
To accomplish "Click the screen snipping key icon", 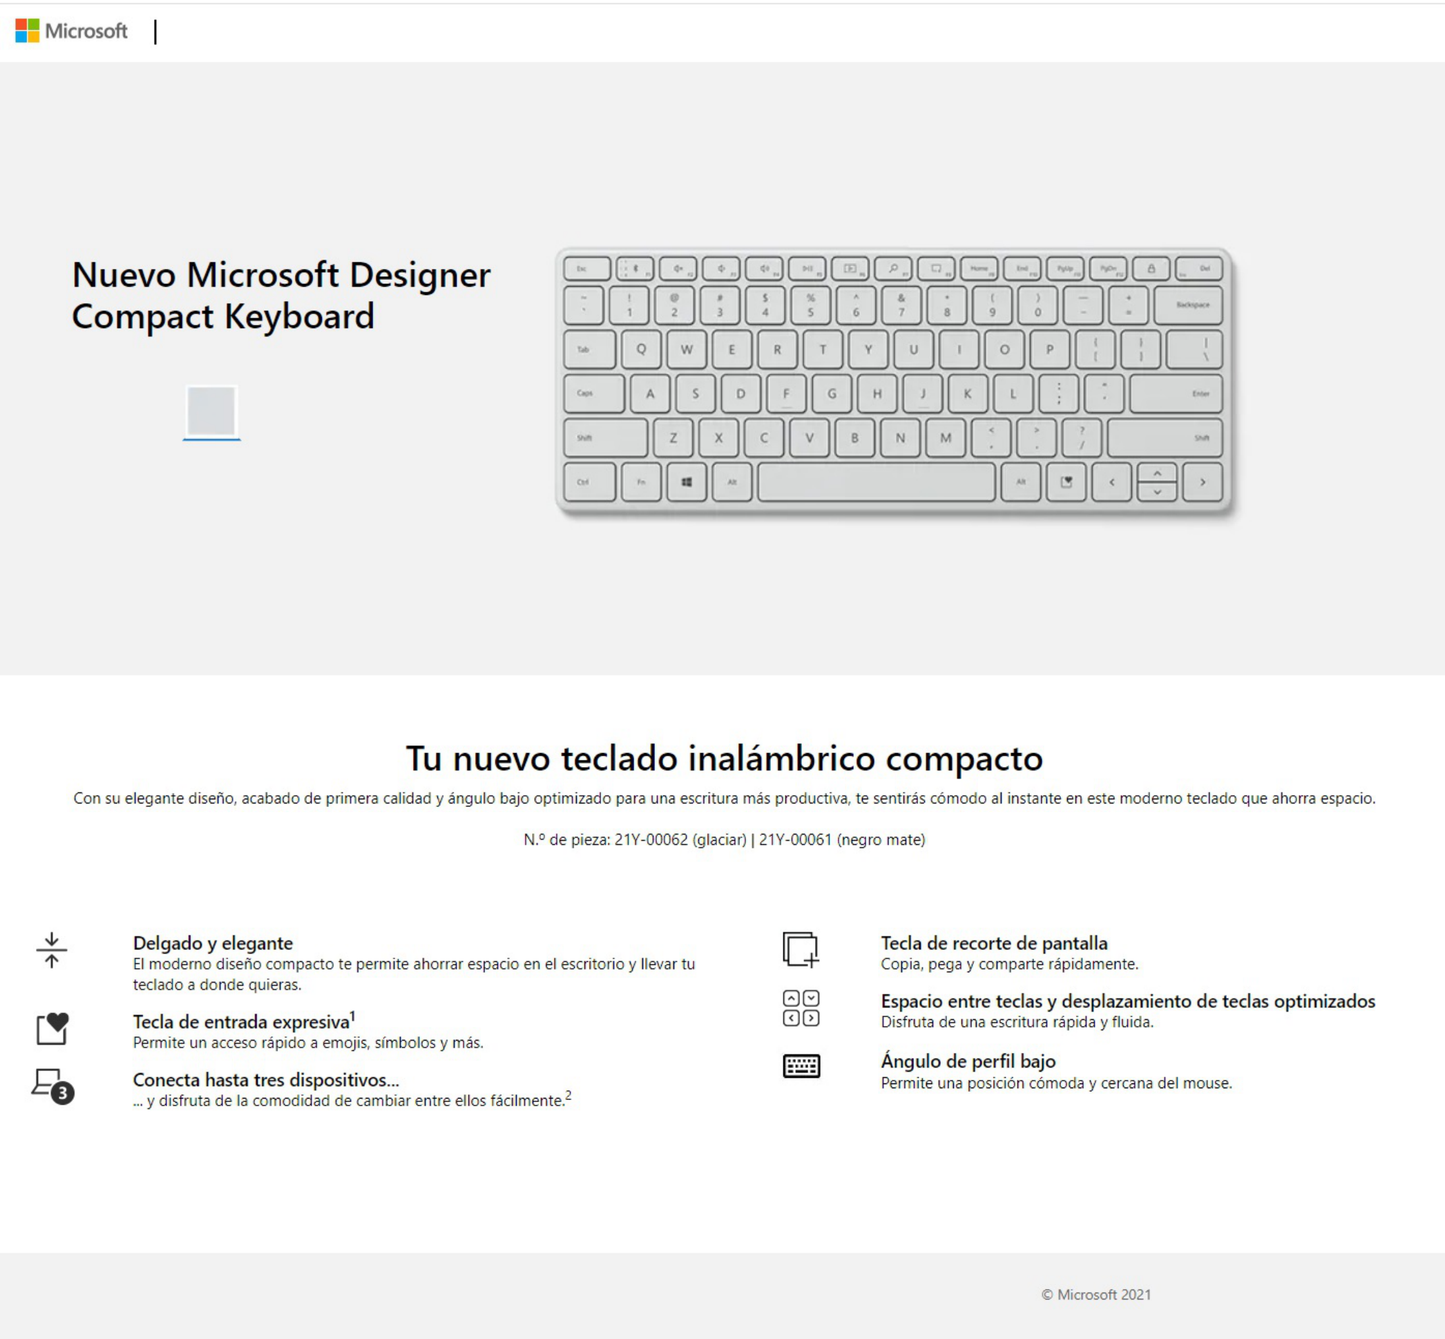I will click(801, 949).
